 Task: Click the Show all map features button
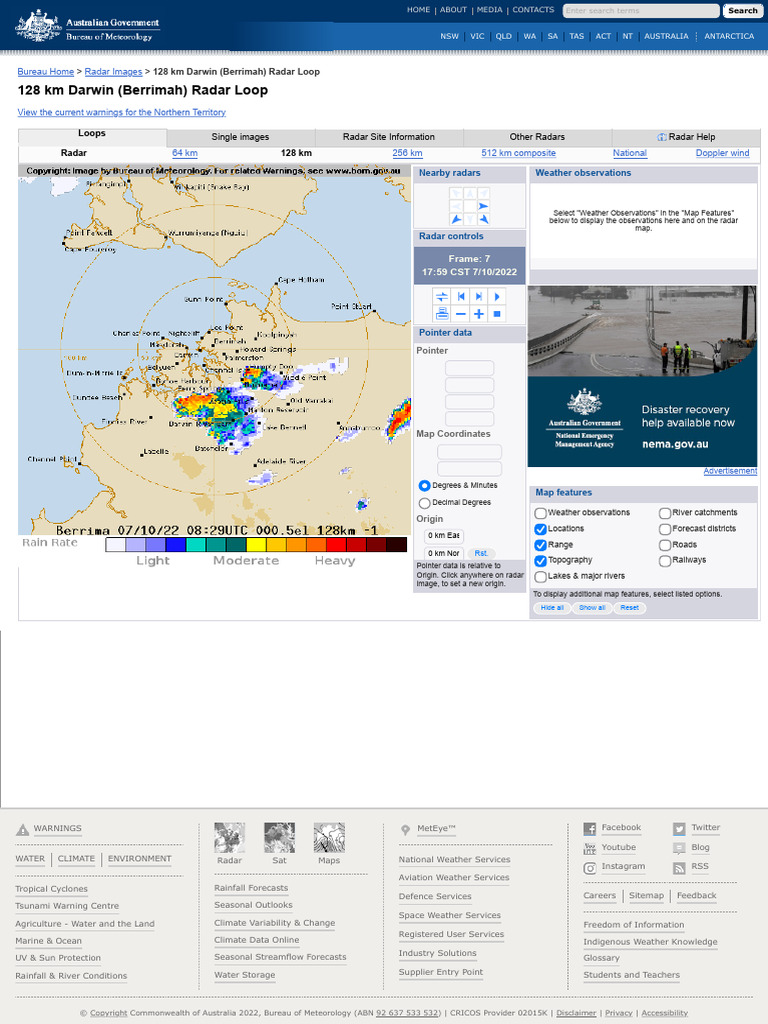(x=592, y=608)
